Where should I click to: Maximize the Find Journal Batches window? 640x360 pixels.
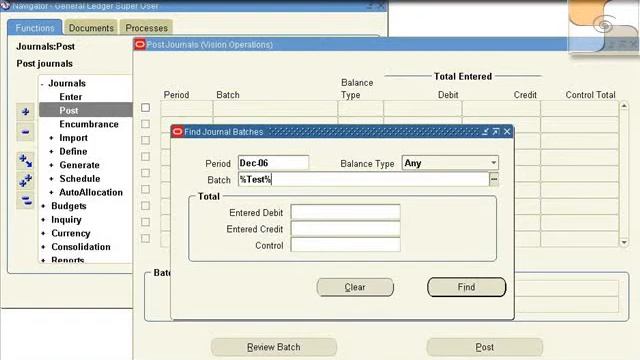point(496,131)
